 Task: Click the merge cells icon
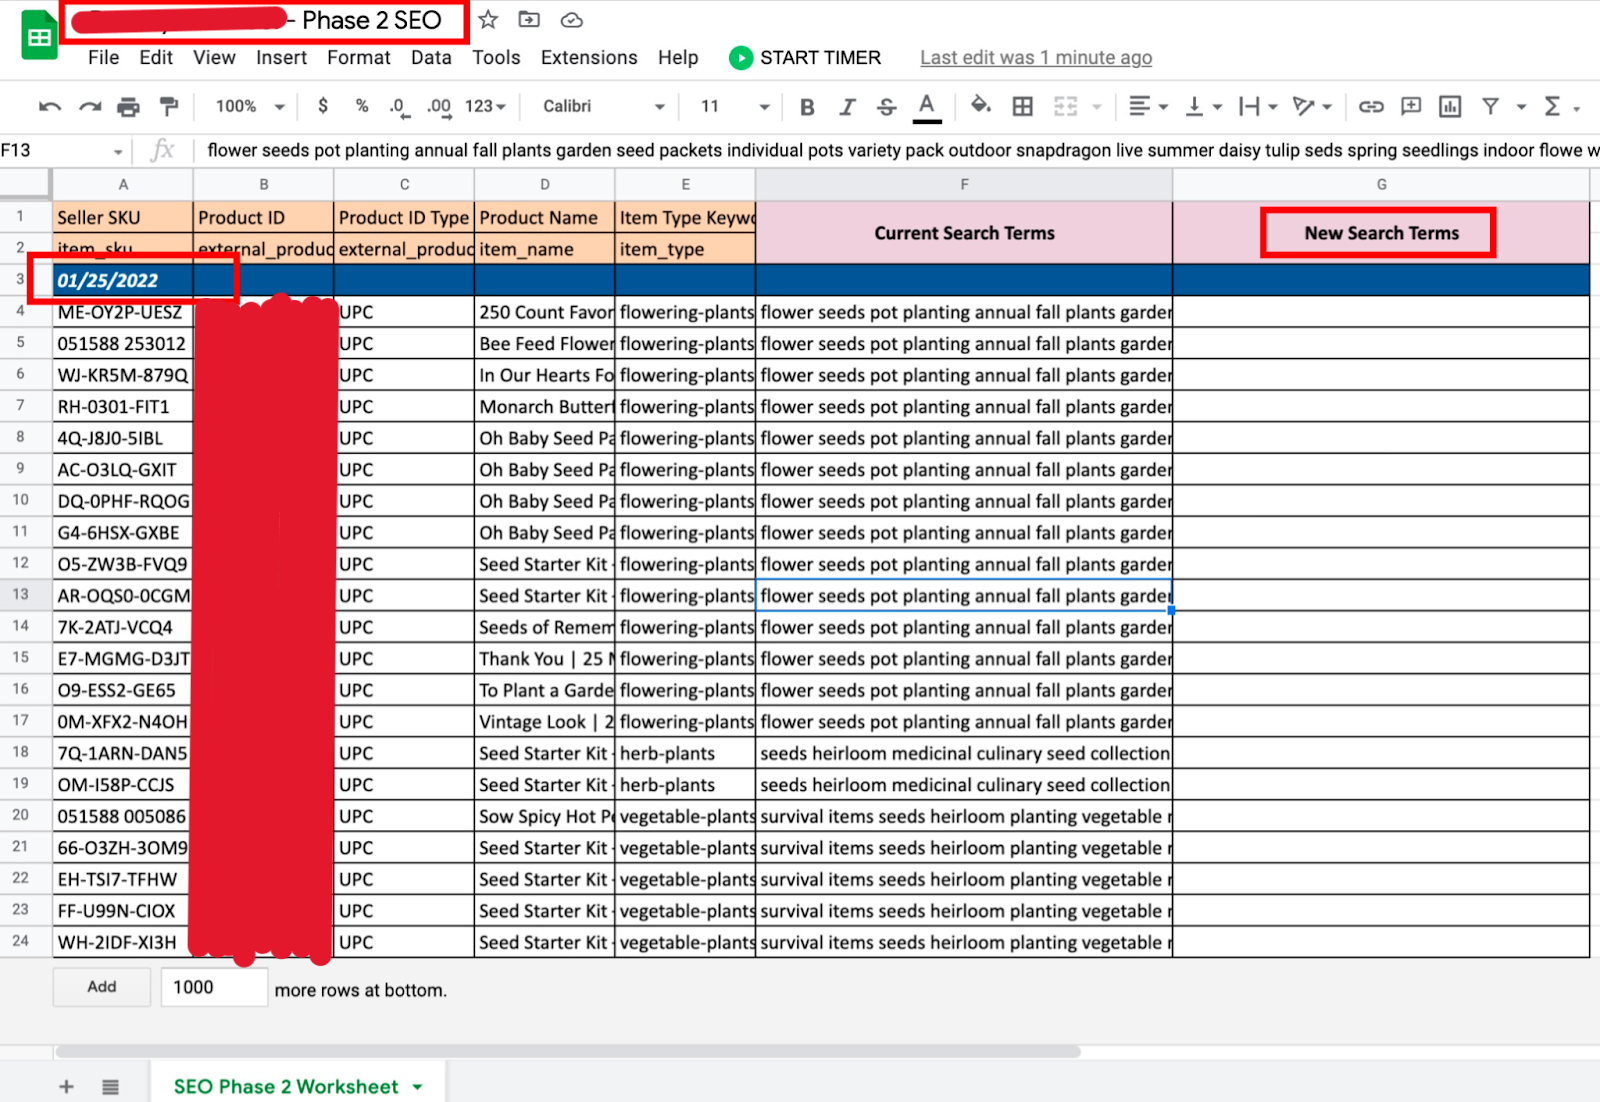click(1066, 106)
